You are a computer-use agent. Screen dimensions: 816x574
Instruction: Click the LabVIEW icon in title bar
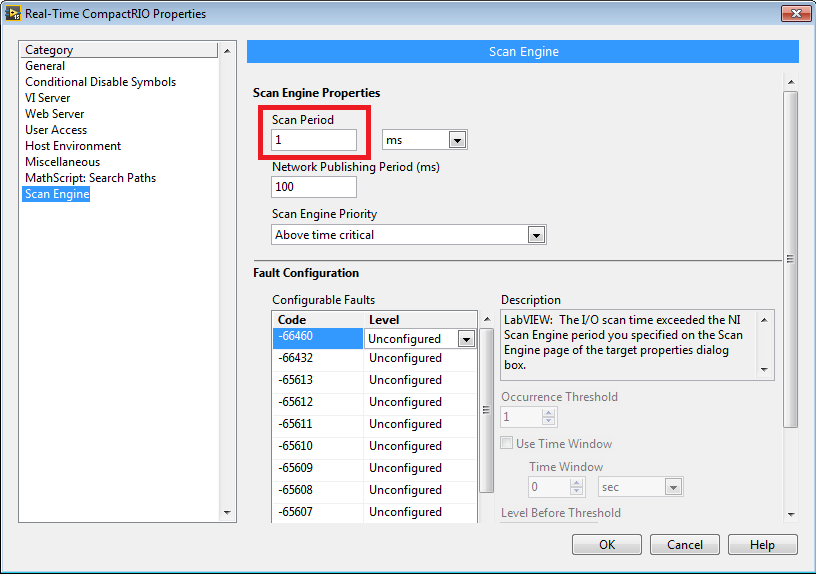click(15, 14)
